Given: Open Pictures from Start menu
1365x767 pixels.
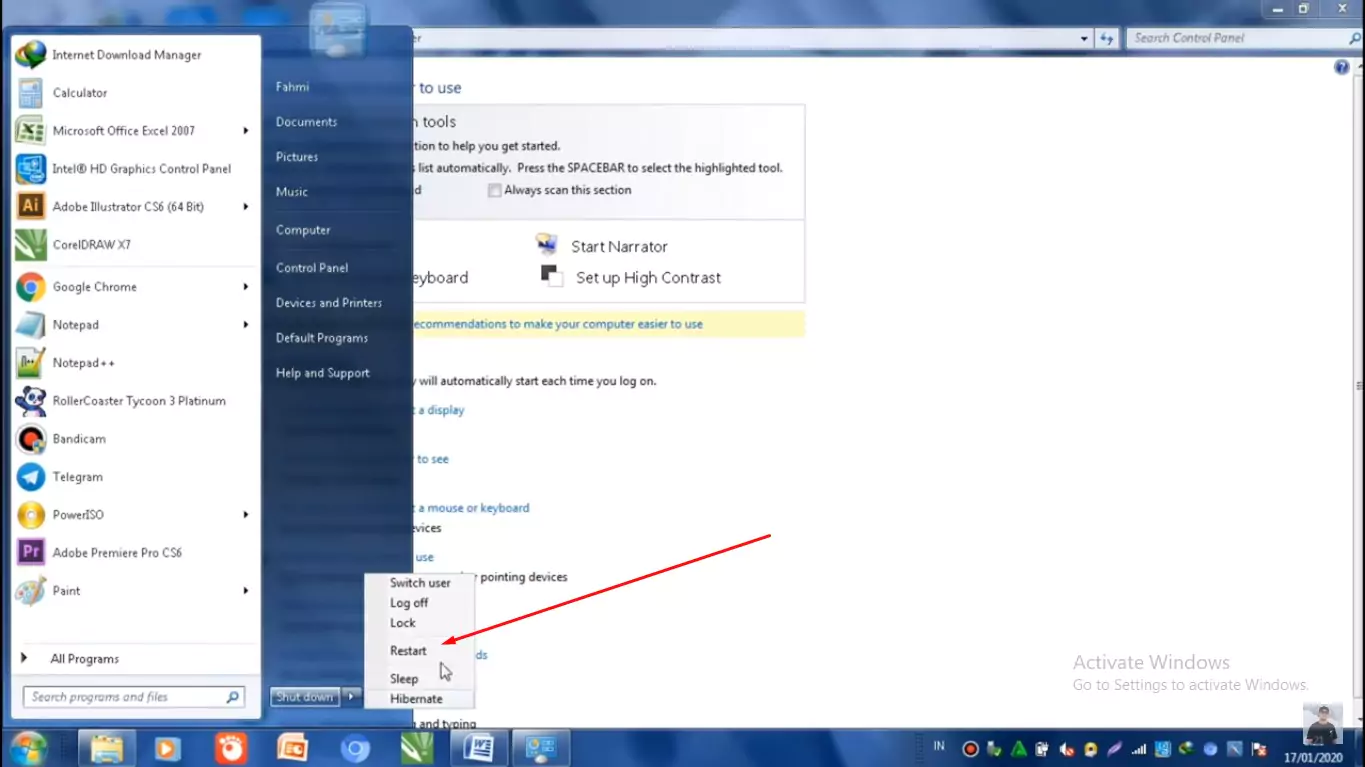Looking at the screenshot, I should (297, 157).
